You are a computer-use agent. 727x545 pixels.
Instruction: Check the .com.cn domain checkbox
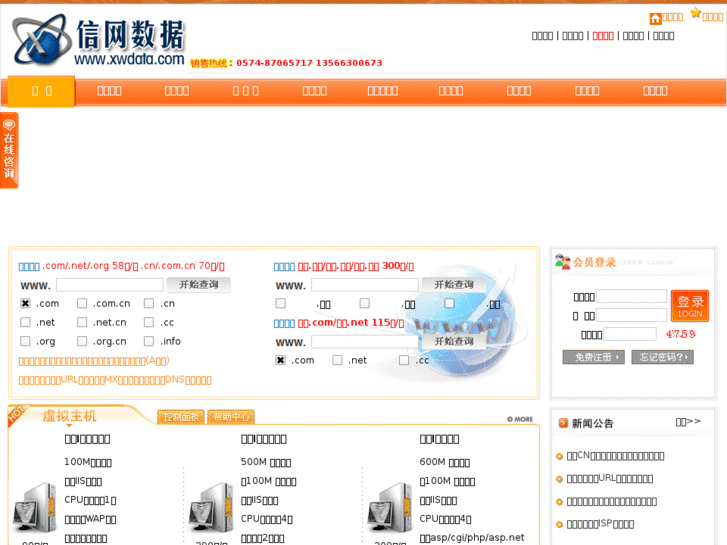[x=82, y=303]
